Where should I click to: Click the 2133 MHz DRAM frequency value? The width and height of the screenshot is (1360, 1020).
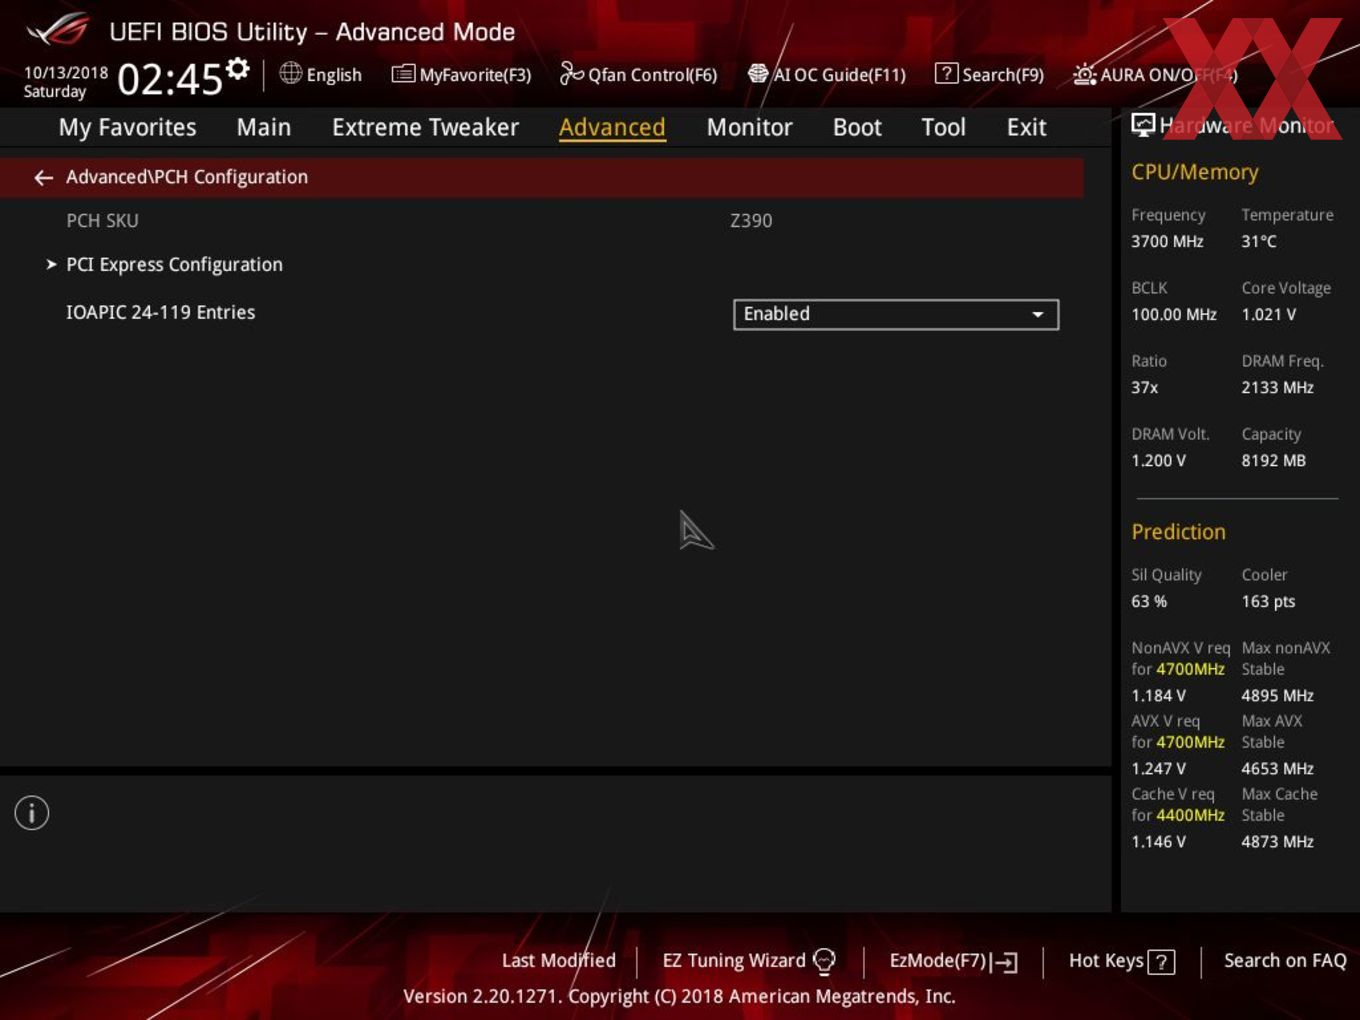[1277, 387]
